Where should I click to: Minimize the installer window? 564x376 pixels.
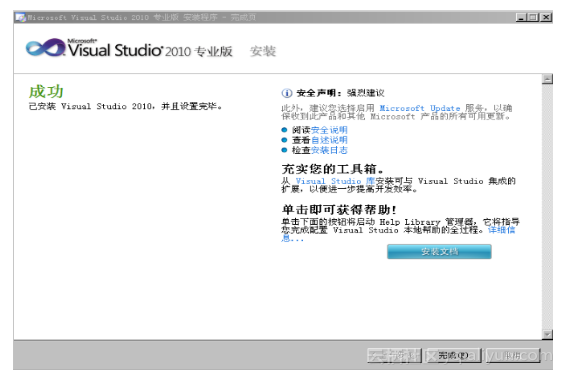pos(521,17)
